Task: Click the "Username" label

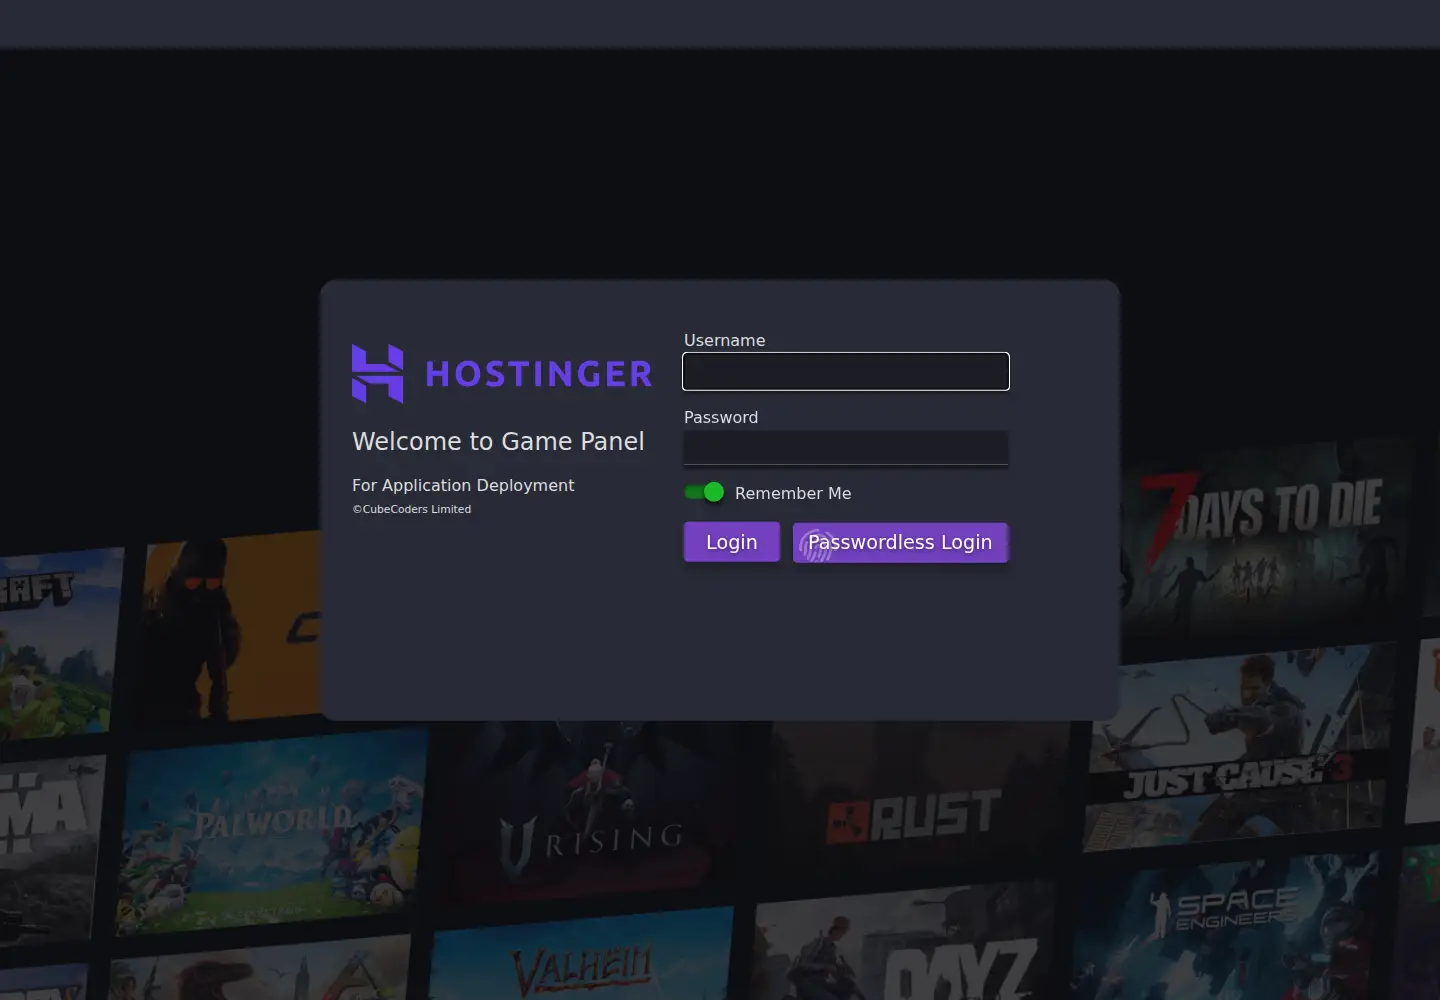Action: point(724,340)
